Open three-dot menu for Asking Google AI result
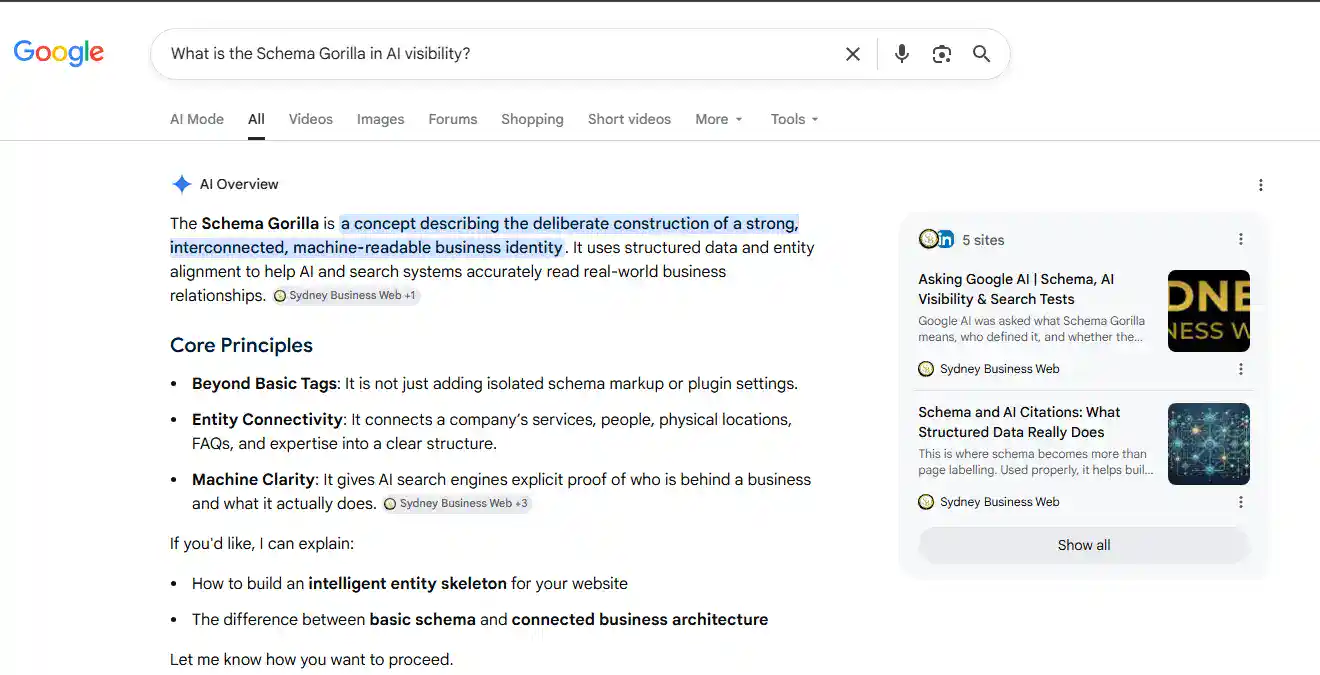 click(1241, 369)
